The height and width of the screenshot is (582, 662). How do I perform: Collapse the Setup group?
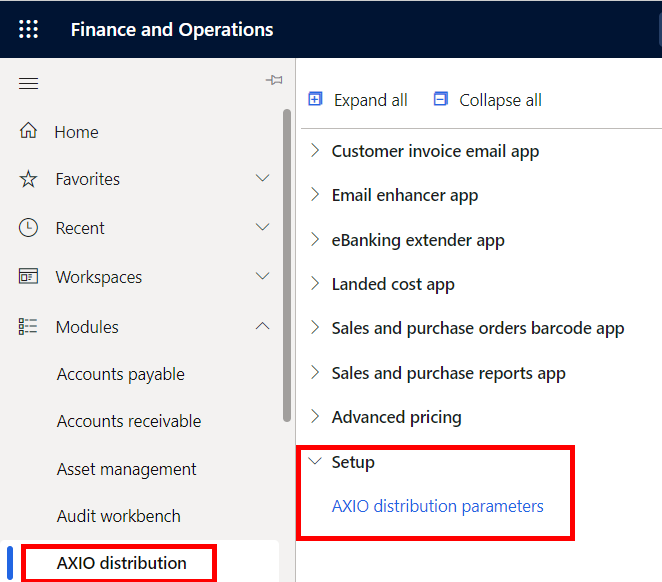pyautogui.click(x=315, y=461)
